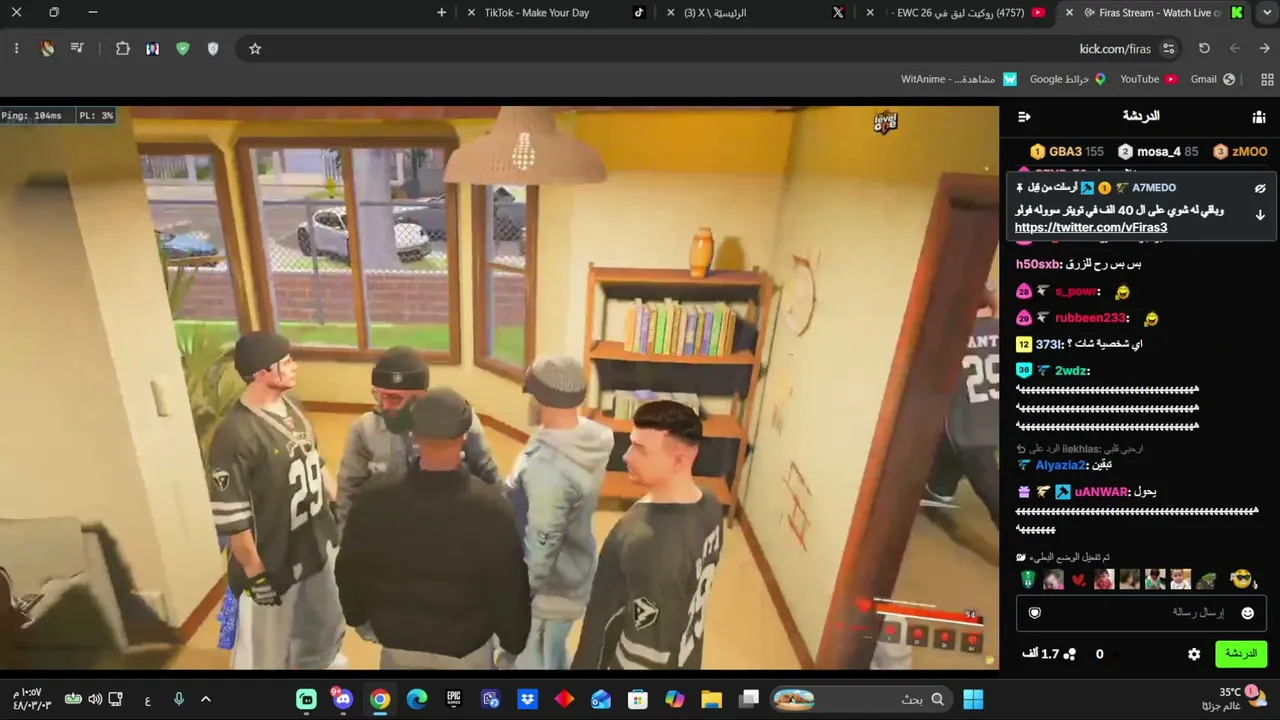Screen dimensions: 1280x720
Task: Open Dropbox from the taskbar
Action: [x=527, y=700]
